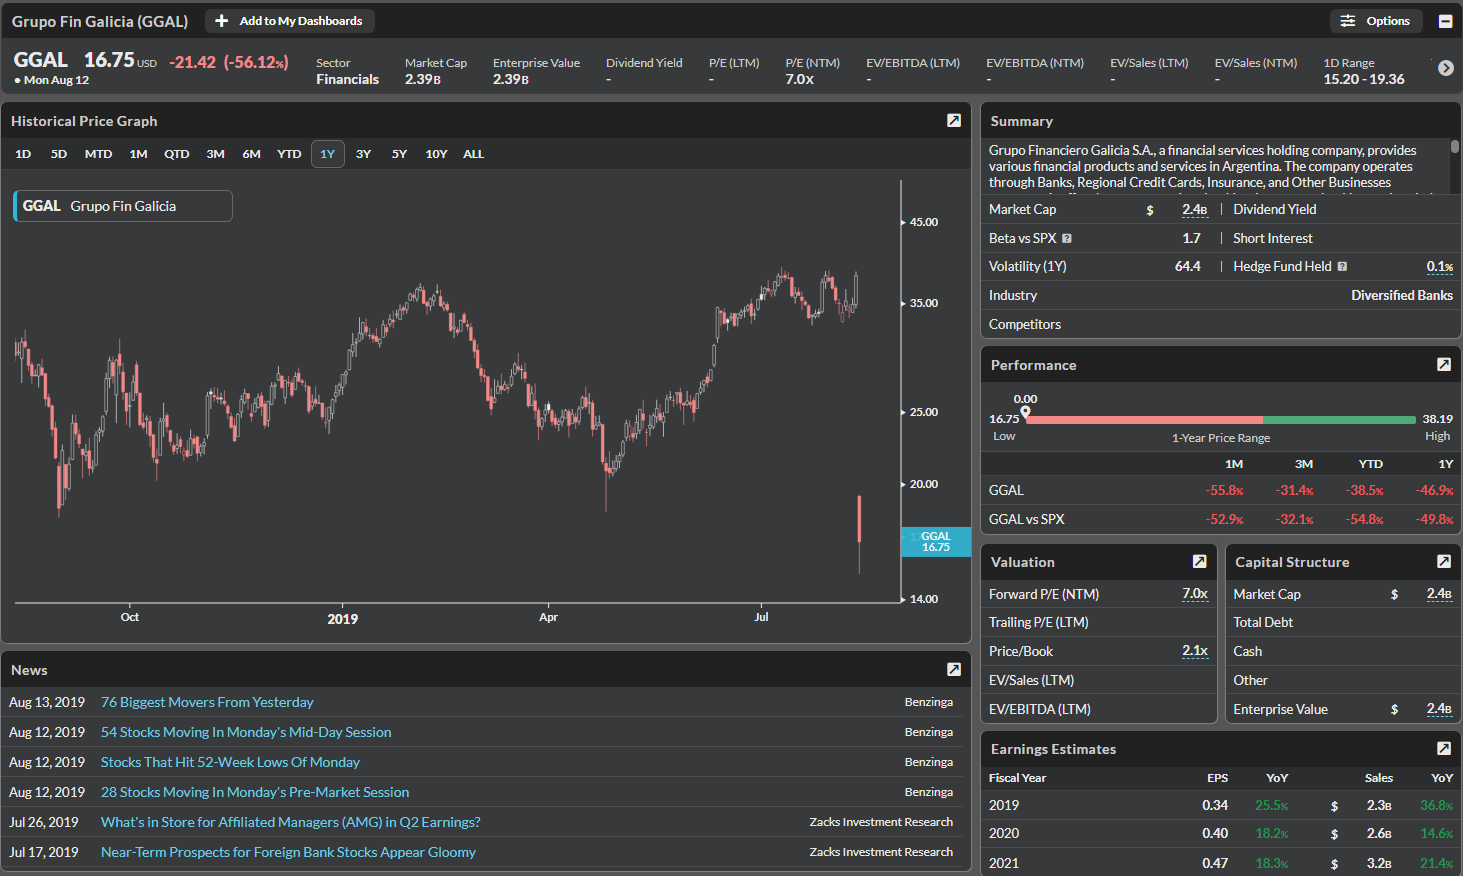Open 'Stocks That Hit 52-Week Lows' article
This screenshot has height=876, width=1463.
[230, 762]
